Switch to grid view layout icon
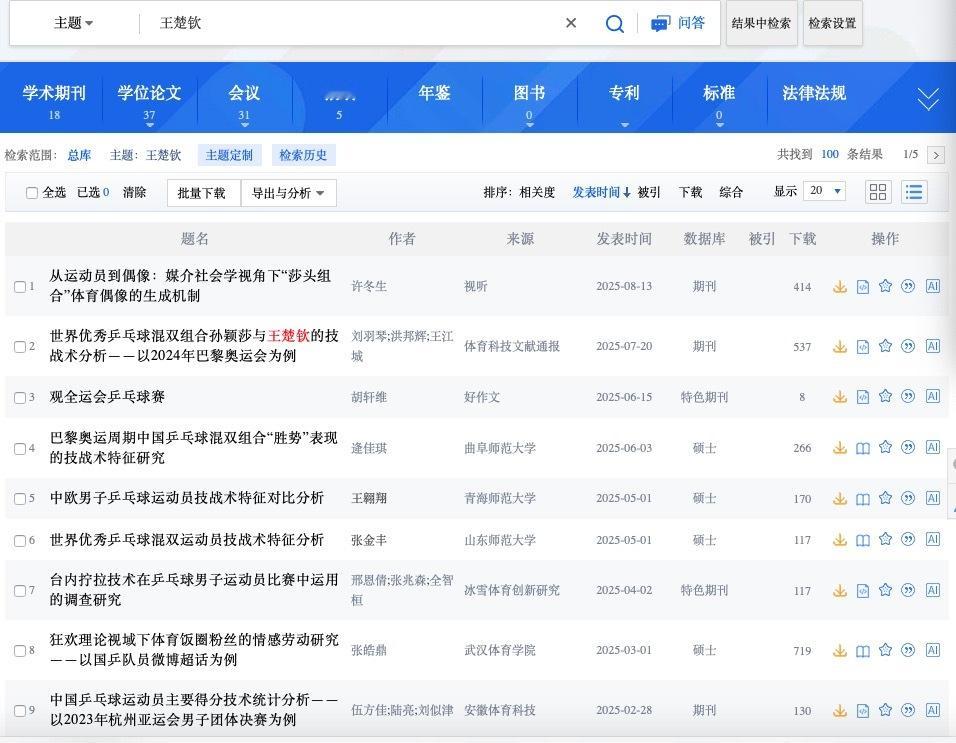This screenshot has height=743, width=956. click(878, 192)
